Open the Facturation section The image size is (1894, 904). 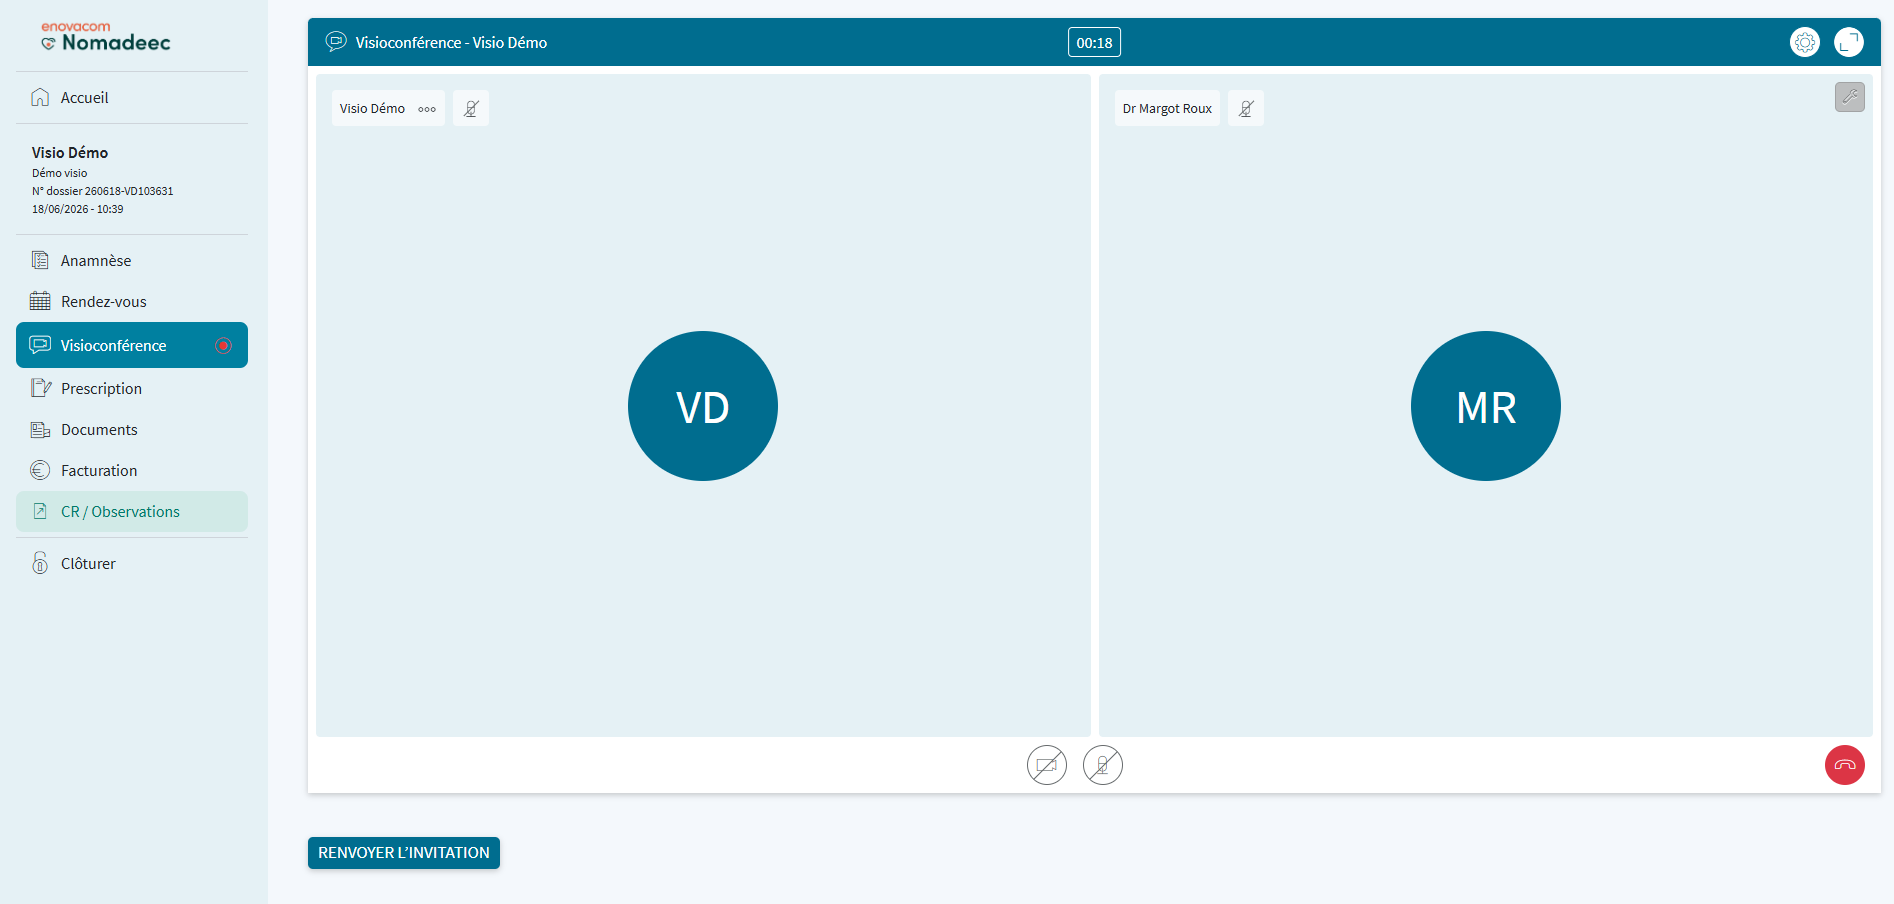132,470
